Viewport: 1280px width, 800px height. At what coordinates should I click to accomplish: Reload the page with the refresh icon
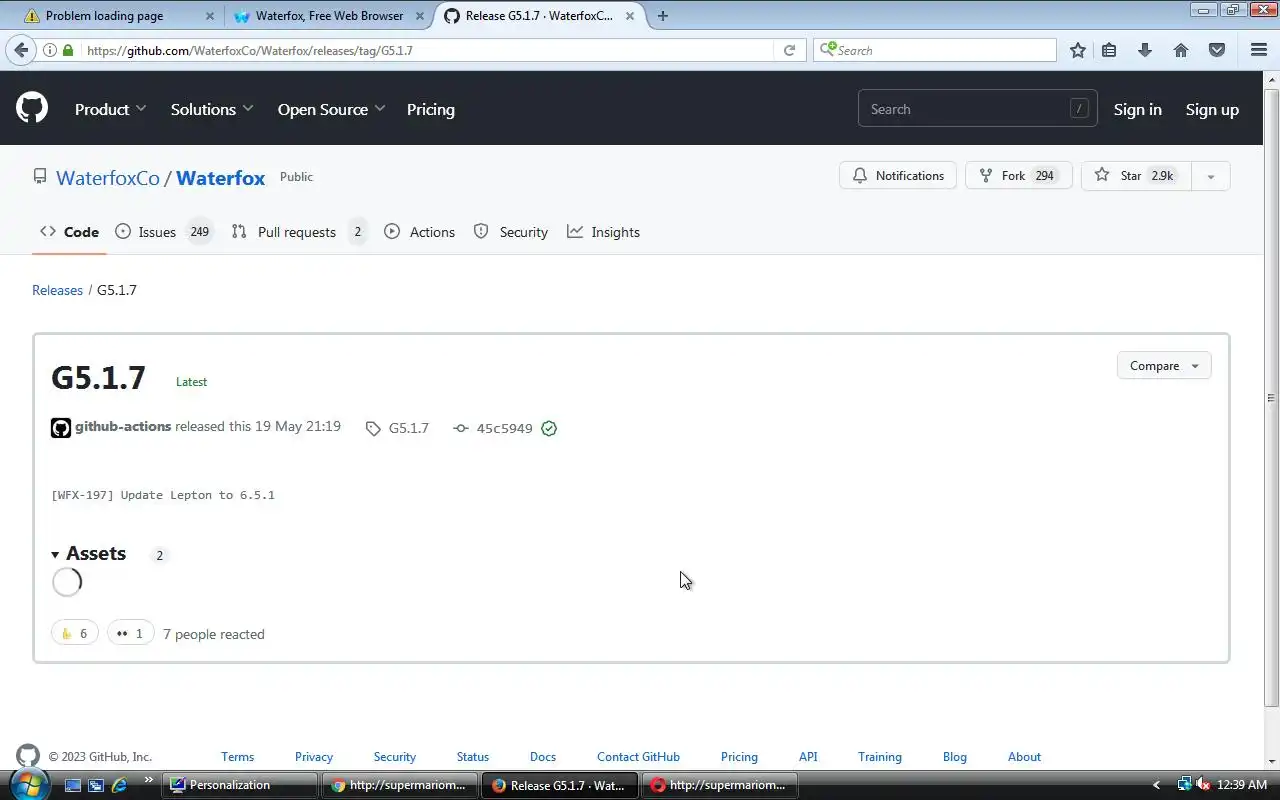point(789,50)
